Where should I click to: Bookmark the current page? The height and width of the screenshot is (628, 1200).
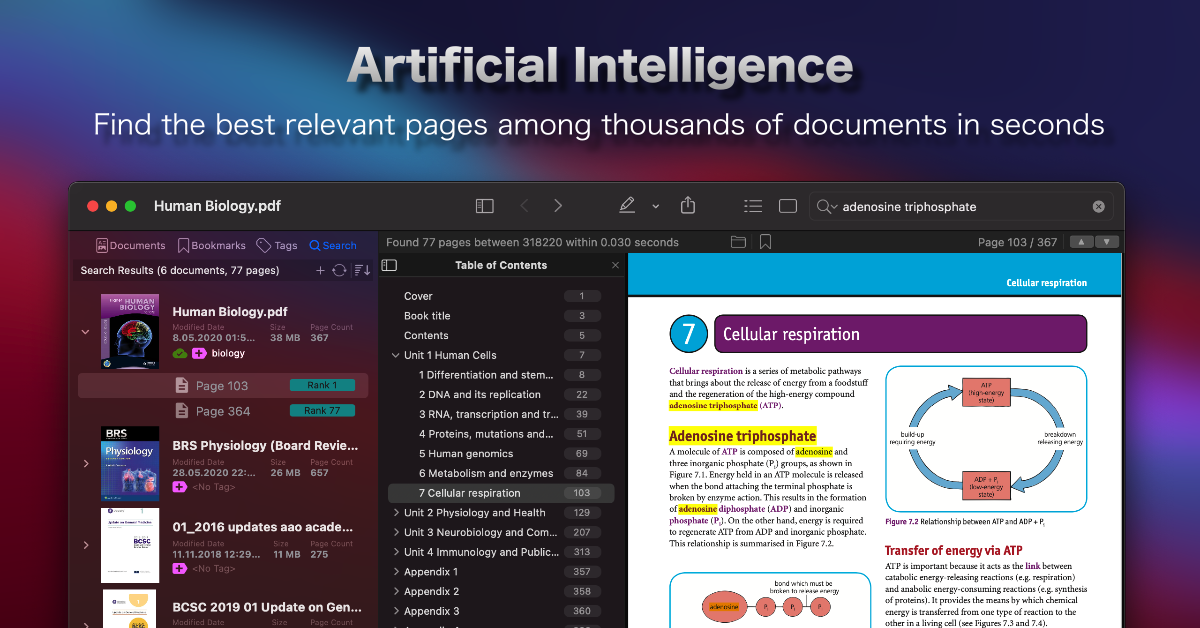[765, 242]
